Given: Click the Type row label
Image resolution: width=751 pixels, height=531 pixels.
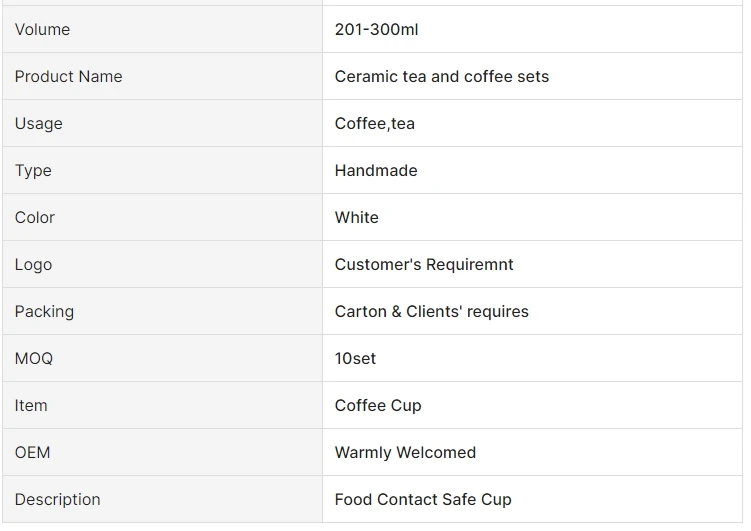Looking at the screenshot, I should [x=33, y=171].
